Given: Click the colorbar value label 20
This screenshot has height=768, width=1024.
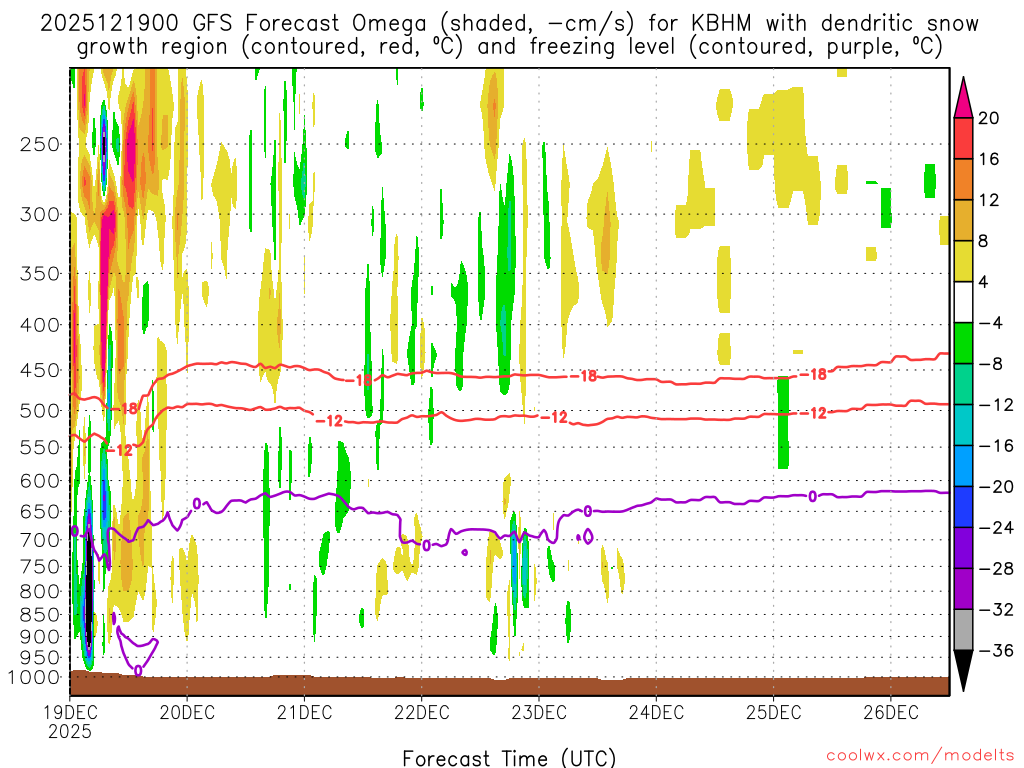Looking at the screenshot, I should point(989,118).
